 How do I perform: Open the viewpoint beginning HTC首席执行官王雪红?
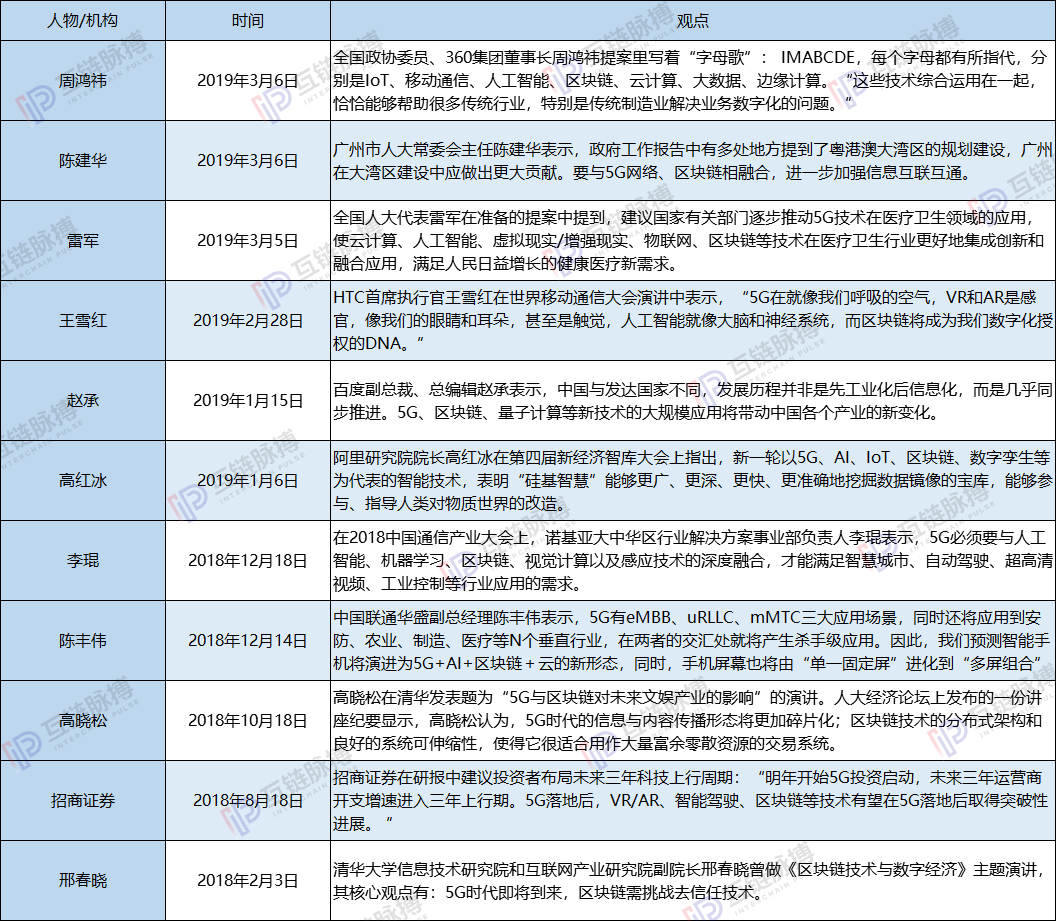[x=692, y=320]
